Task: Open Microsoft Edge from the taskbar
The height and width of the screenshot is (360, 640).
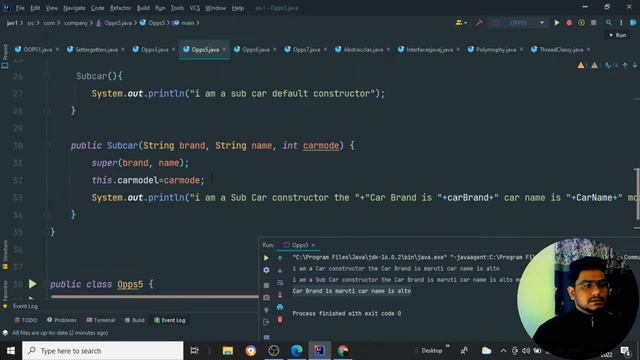Action: tap(297, 351)
